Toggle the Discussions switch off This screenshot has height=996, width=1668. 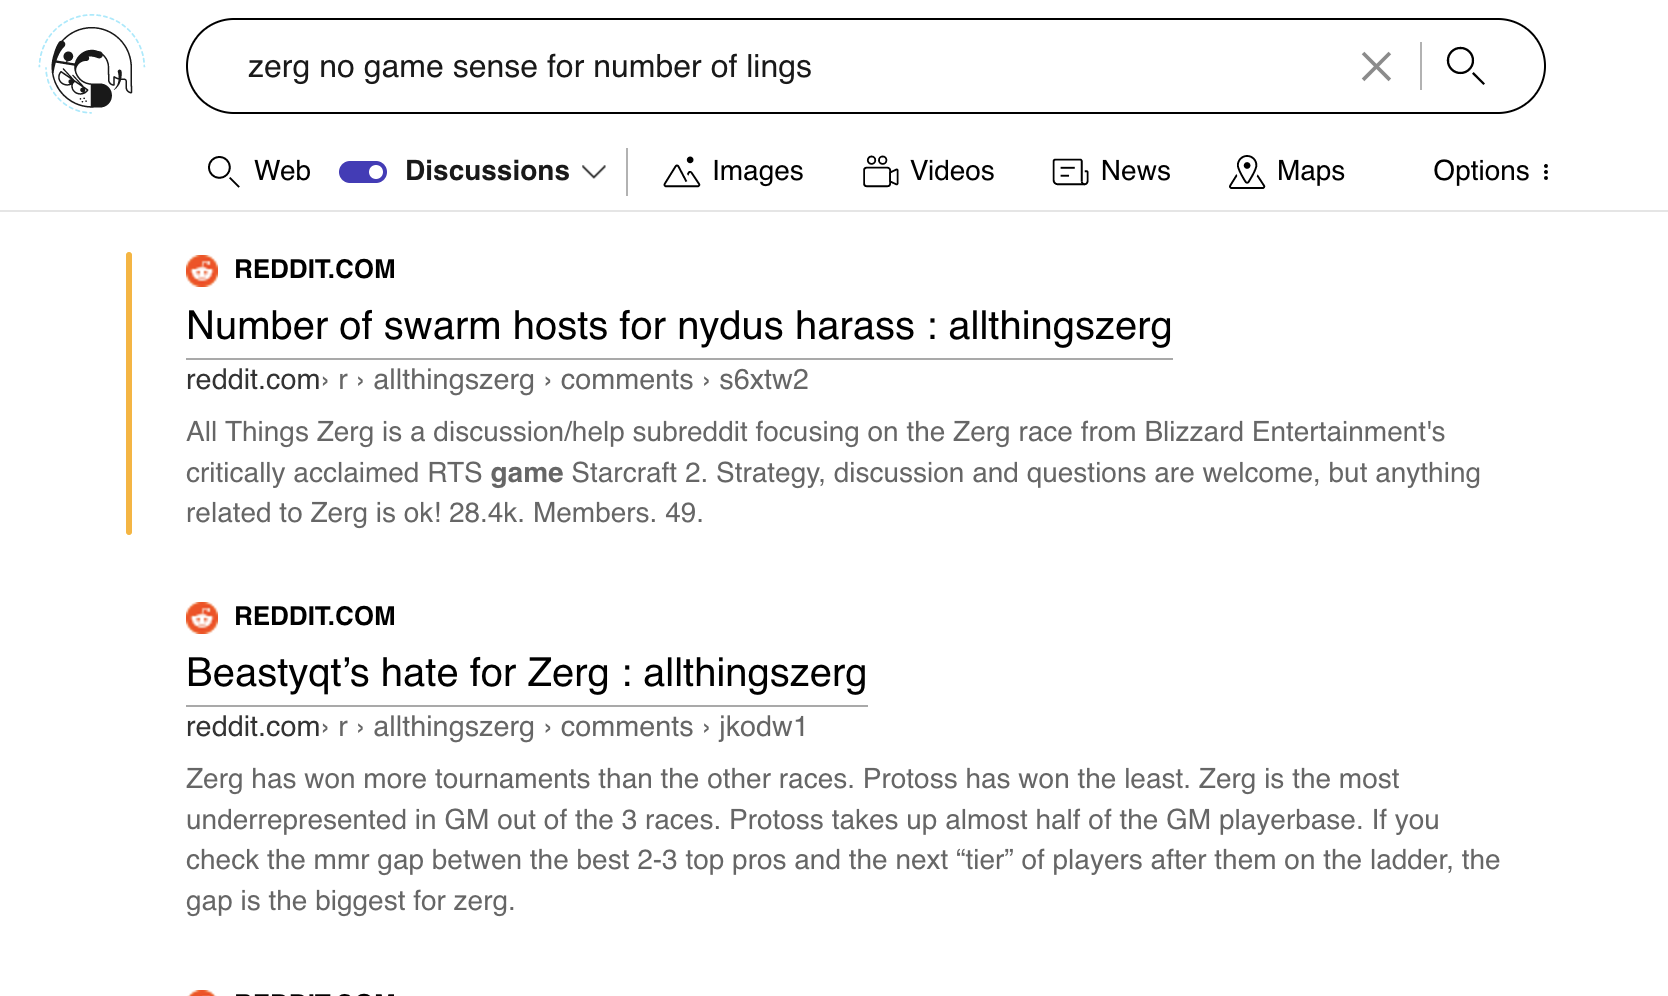(363, 172)
